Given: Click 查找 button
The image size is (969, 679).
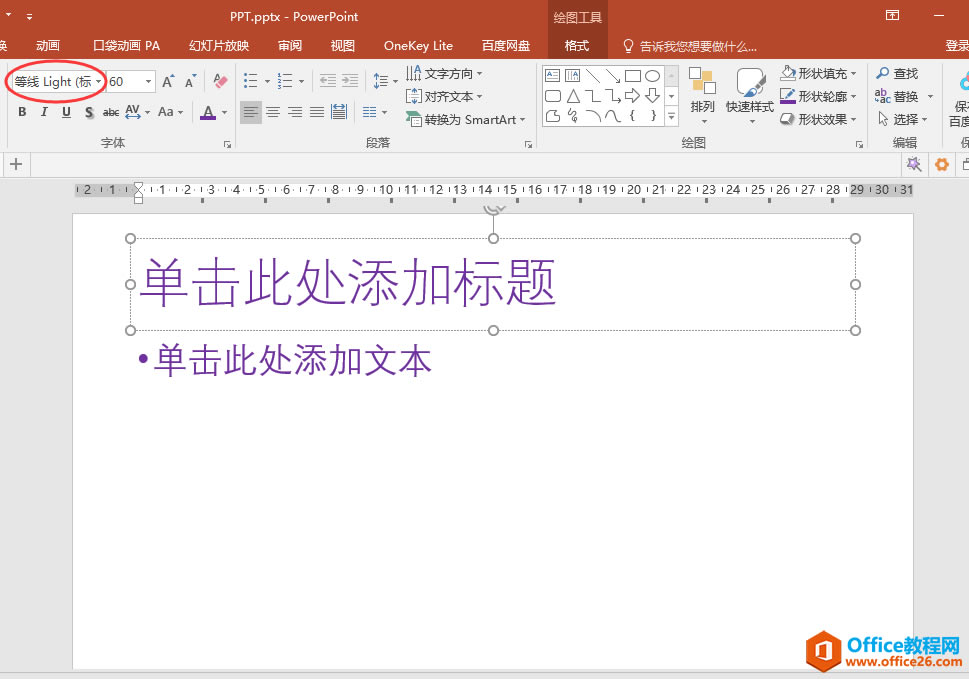Looking at the screenshot, I should [898, 74].
